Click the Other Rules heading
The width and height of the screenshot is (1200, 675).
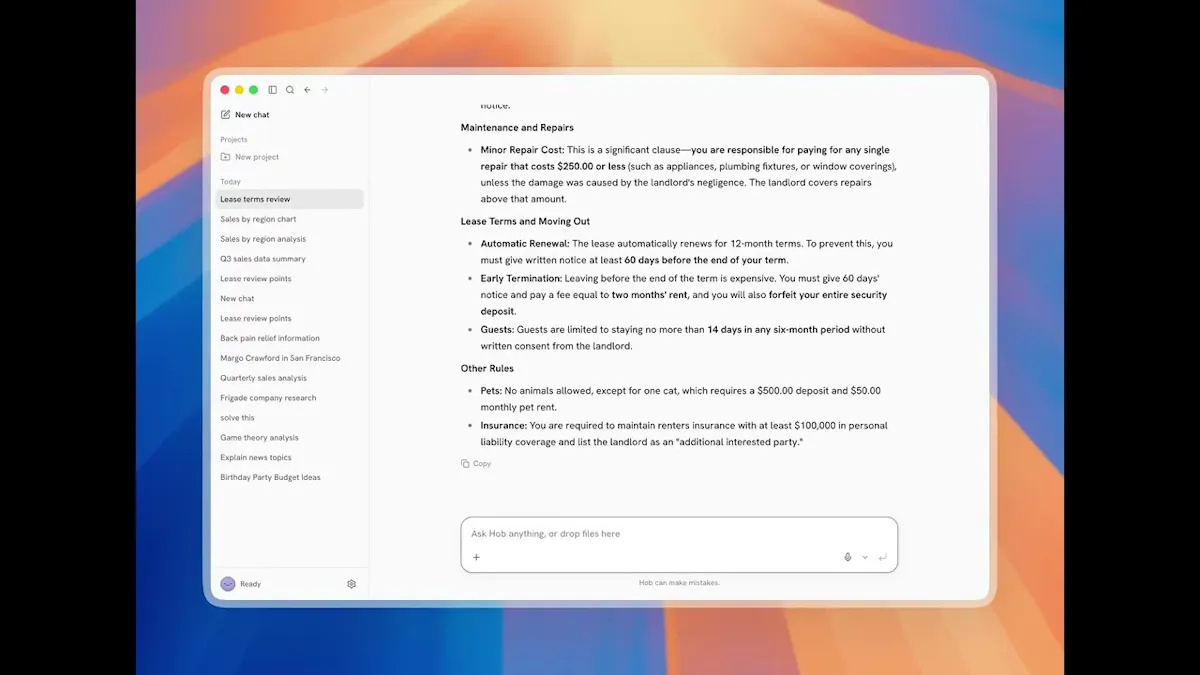click(487, 369)
